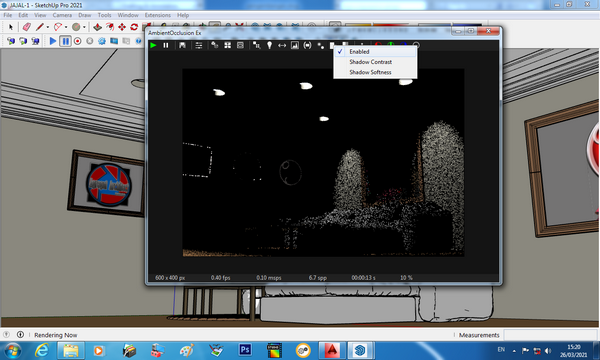Click the 10 % progress text
The image size is (600, 360).
tap(406, 278)
